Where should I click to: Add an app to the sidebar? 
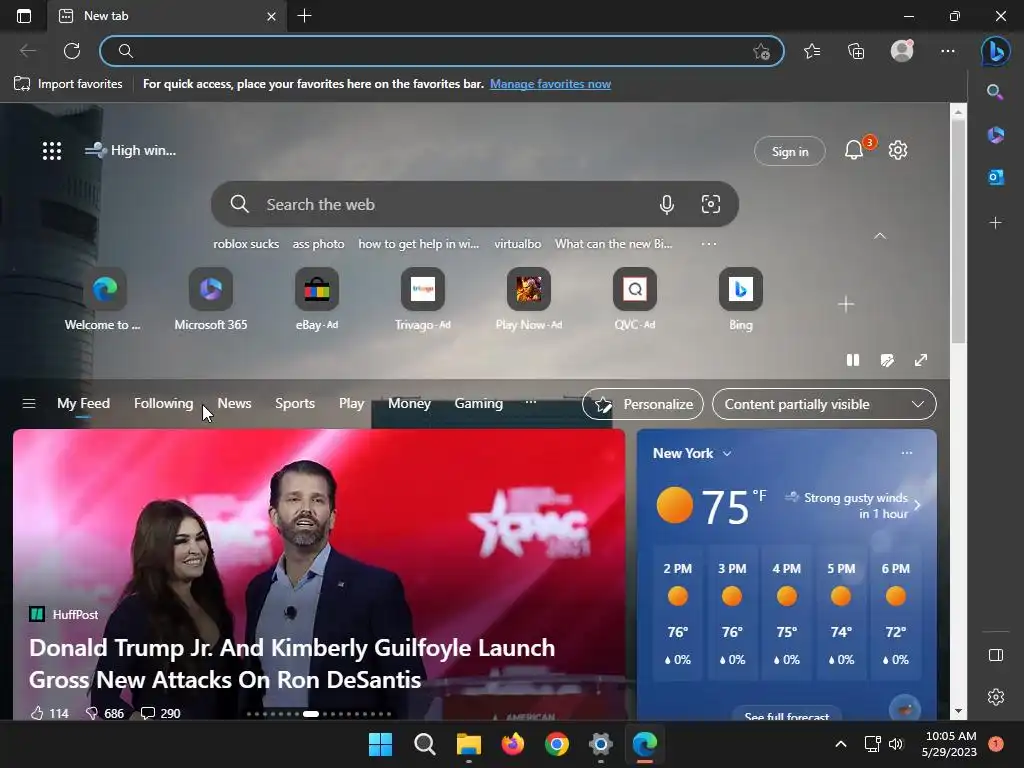pyautogui.click(x=995, y=223)
